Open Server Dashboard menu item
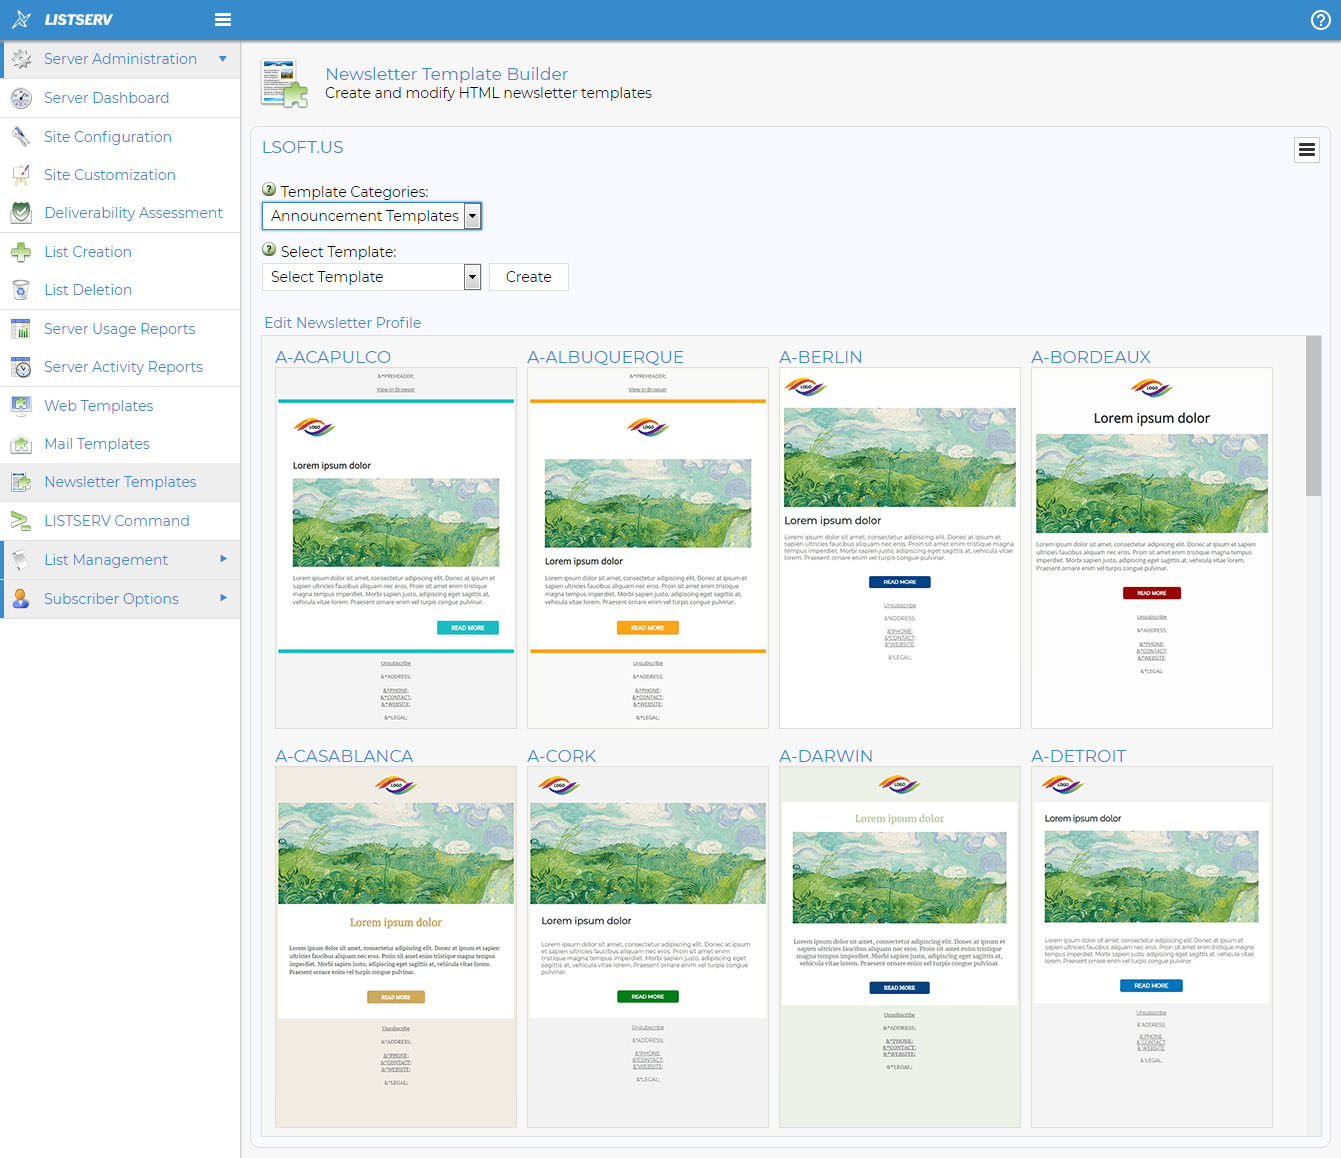 tap(106, 98)
